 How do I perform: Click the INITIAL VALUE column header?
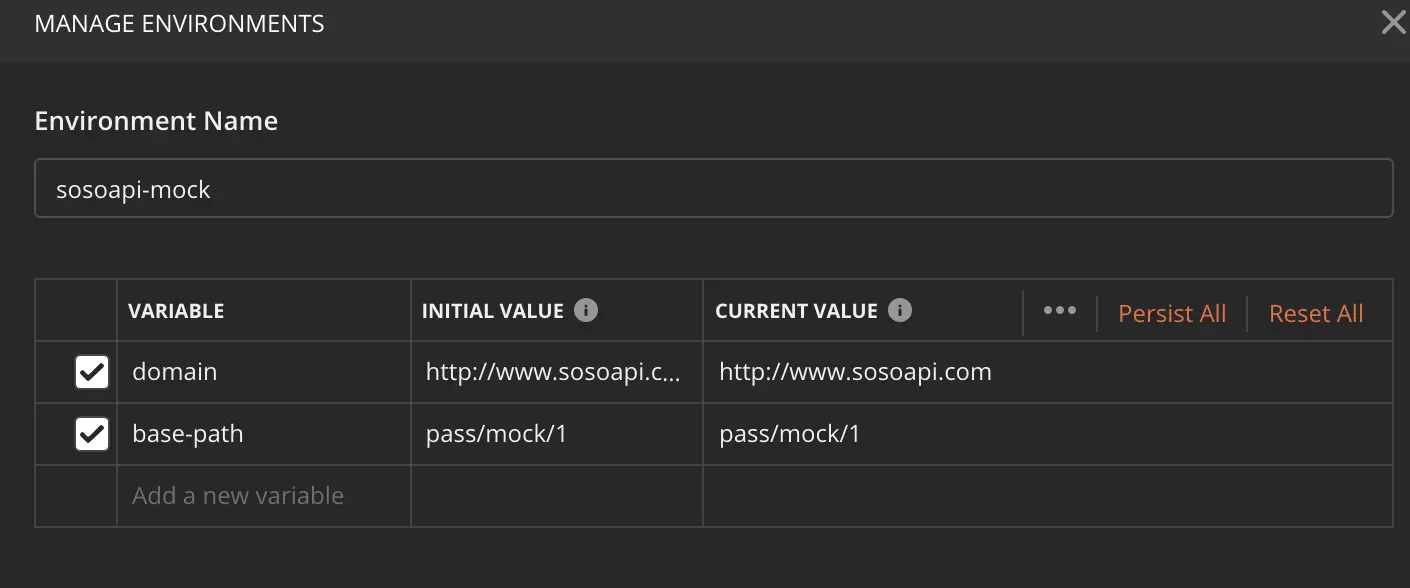tap(492, 311)
